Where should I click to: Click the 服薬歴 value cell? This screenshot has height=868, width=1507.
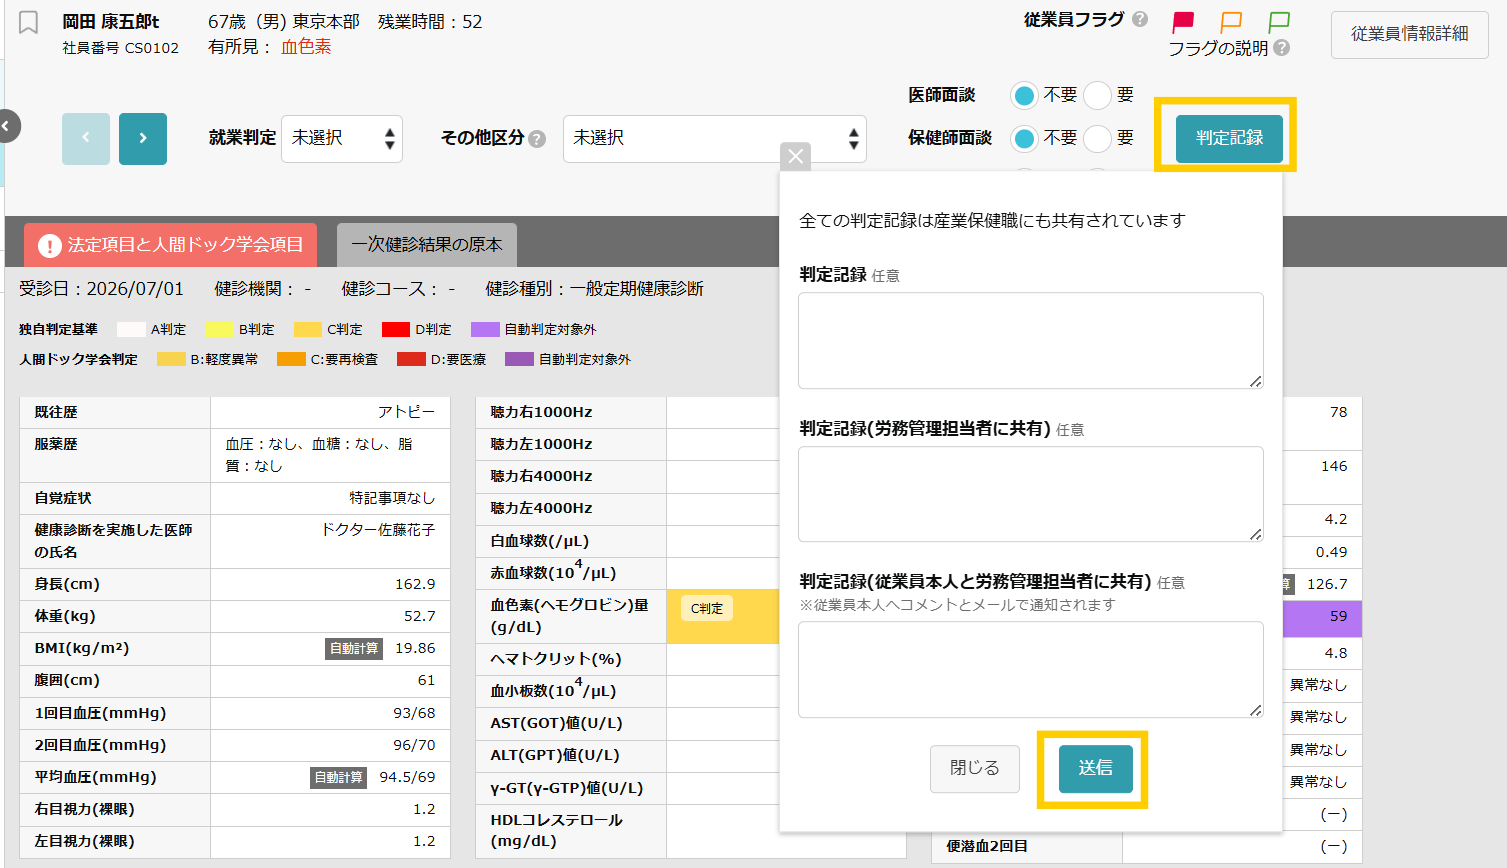point(330,455)
